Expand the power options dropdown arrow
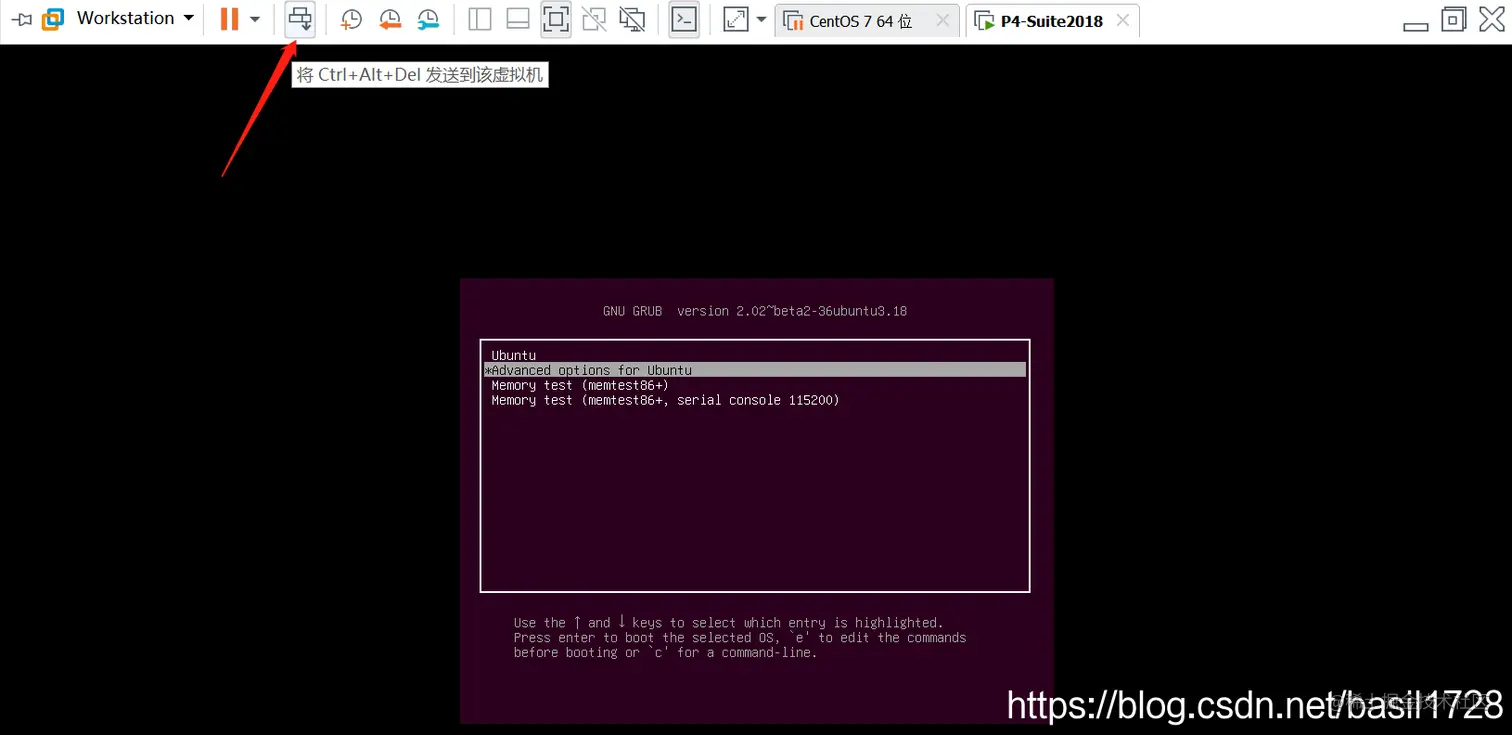Screen dimensions: 1512x735 [x=255, y=19]
